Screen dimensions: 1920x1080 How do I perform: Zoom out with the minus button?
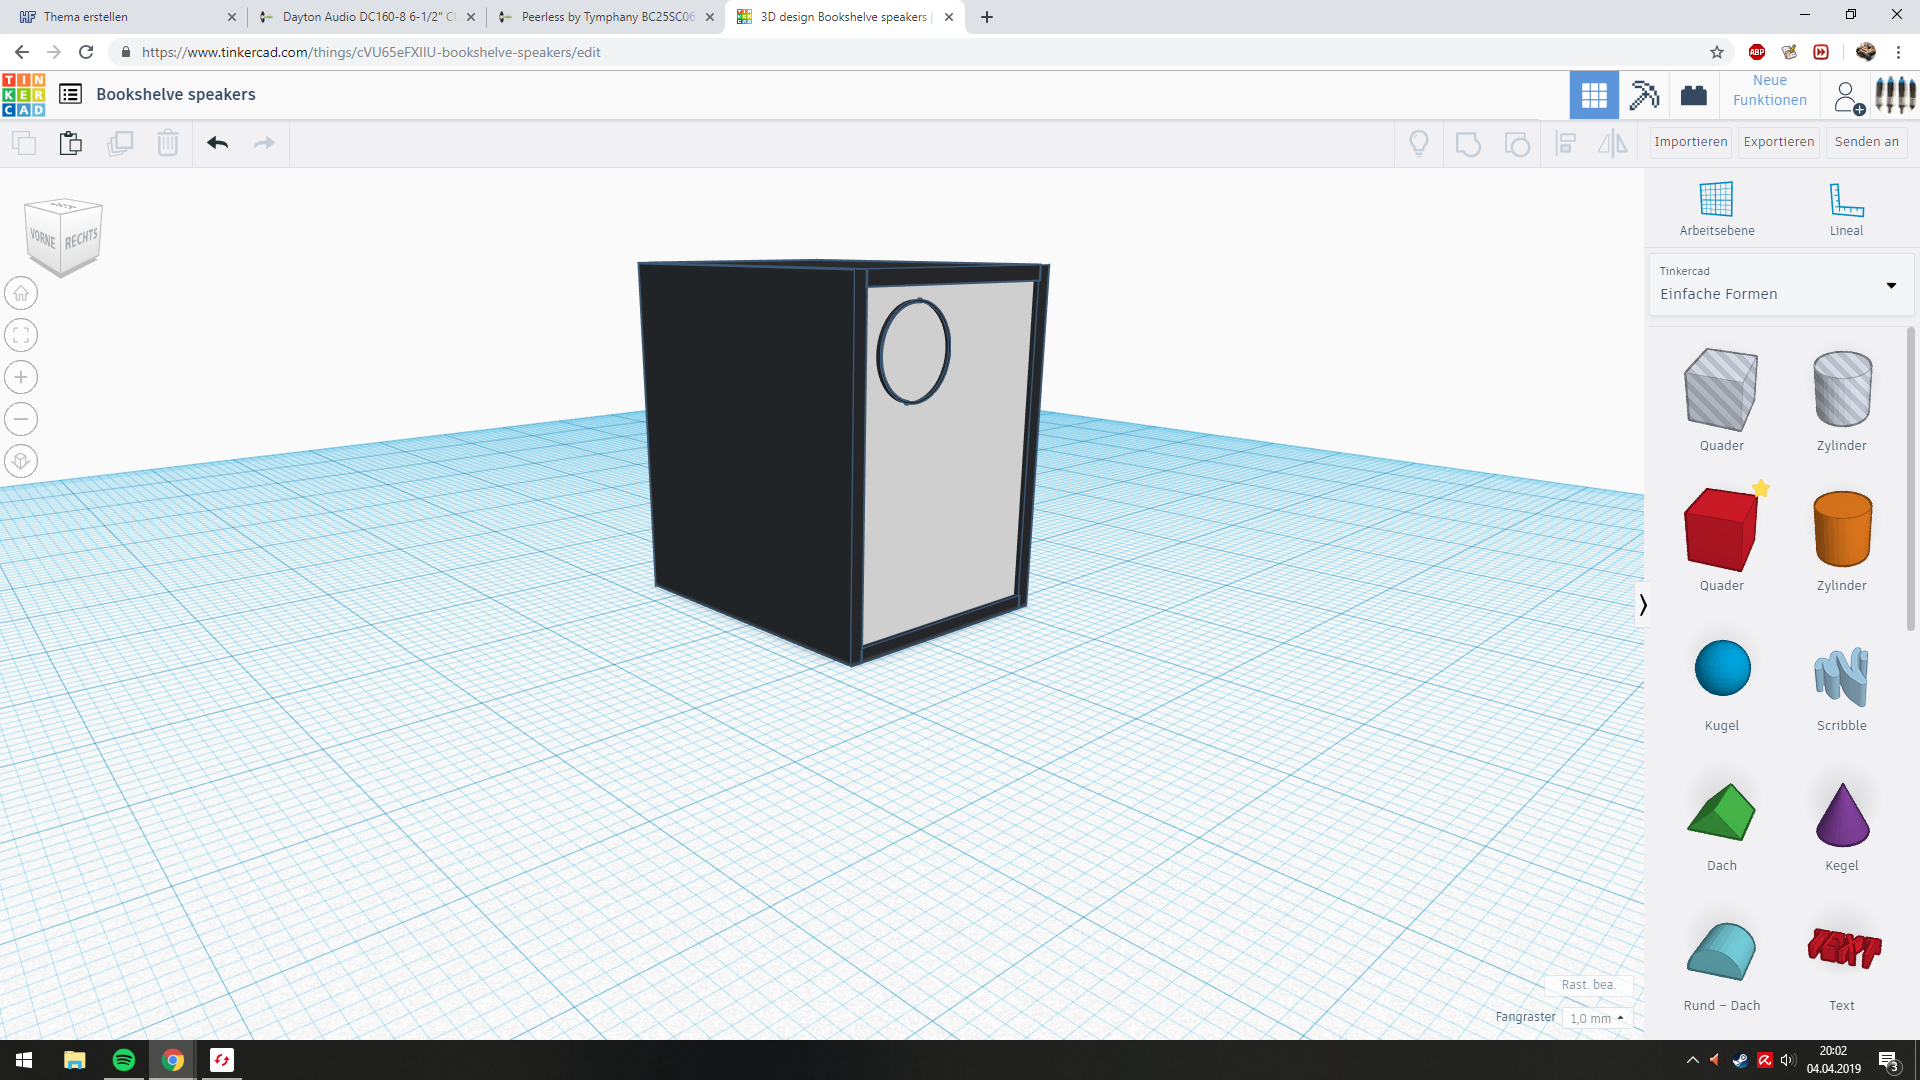(21, 419)
